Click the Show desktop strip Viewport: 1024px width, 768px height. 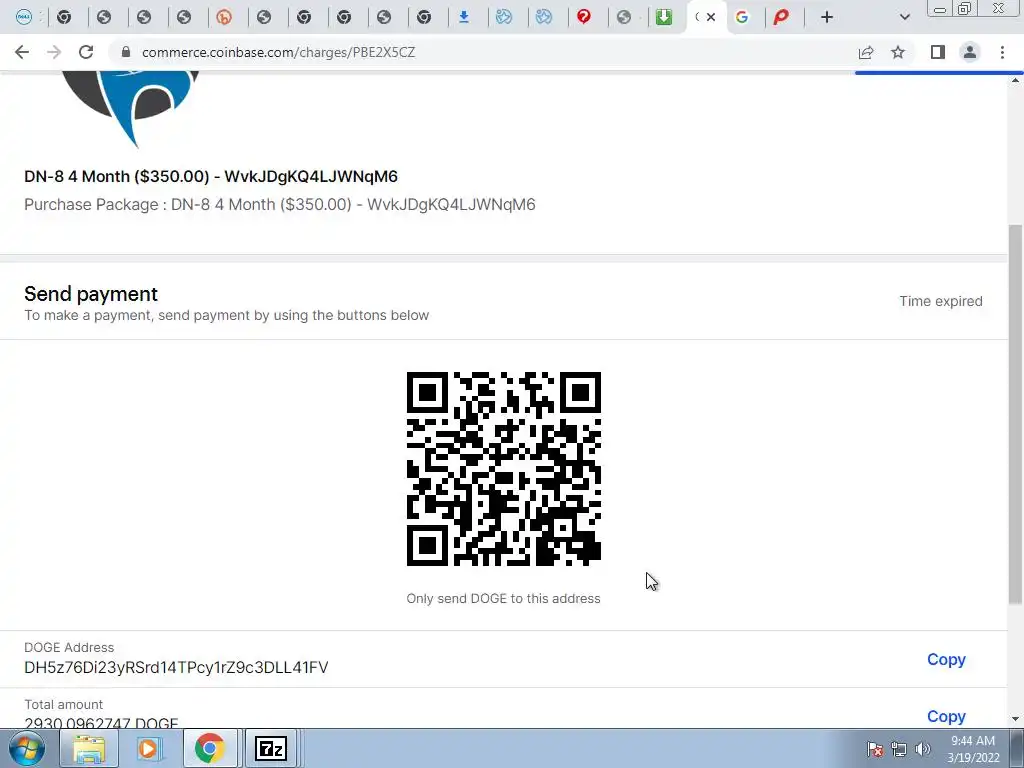point(1018,748)
